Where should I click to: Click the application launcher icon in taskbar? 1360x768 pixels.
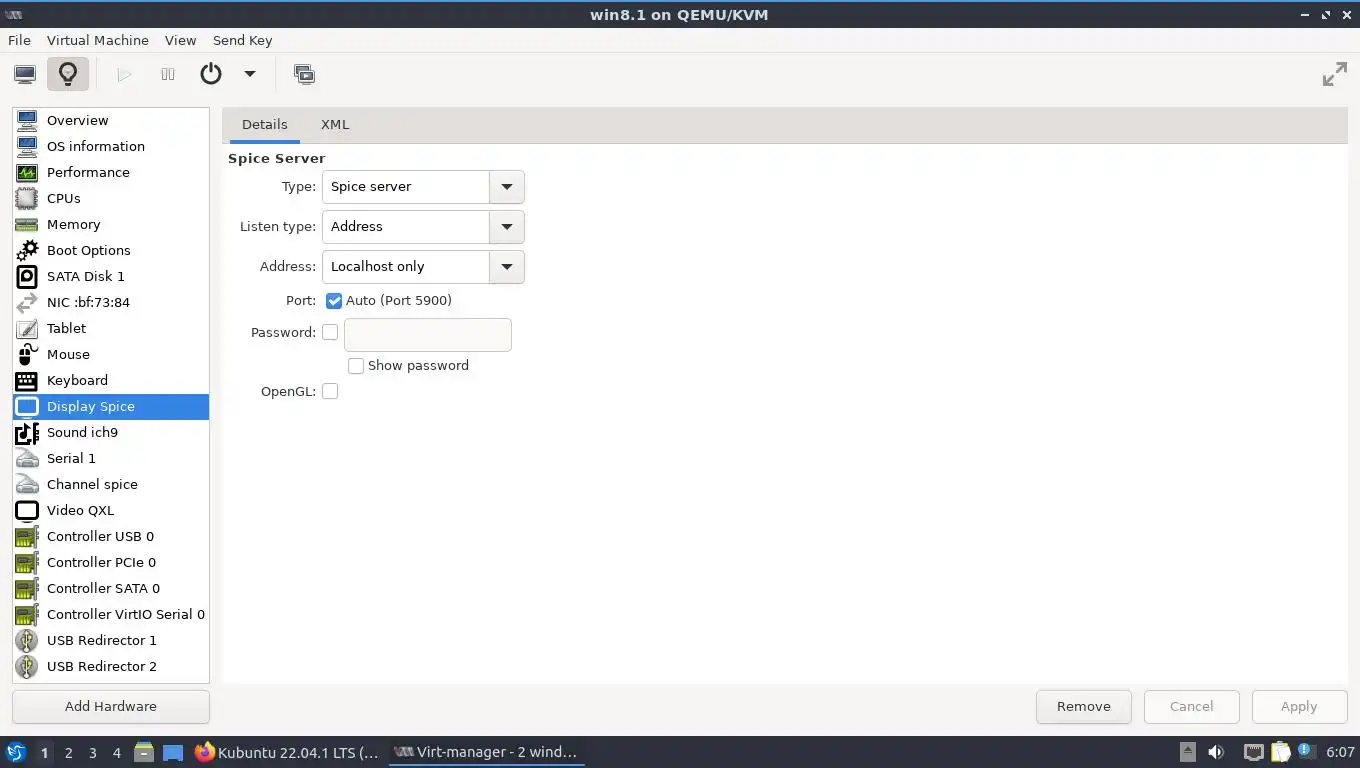[15, 752]
